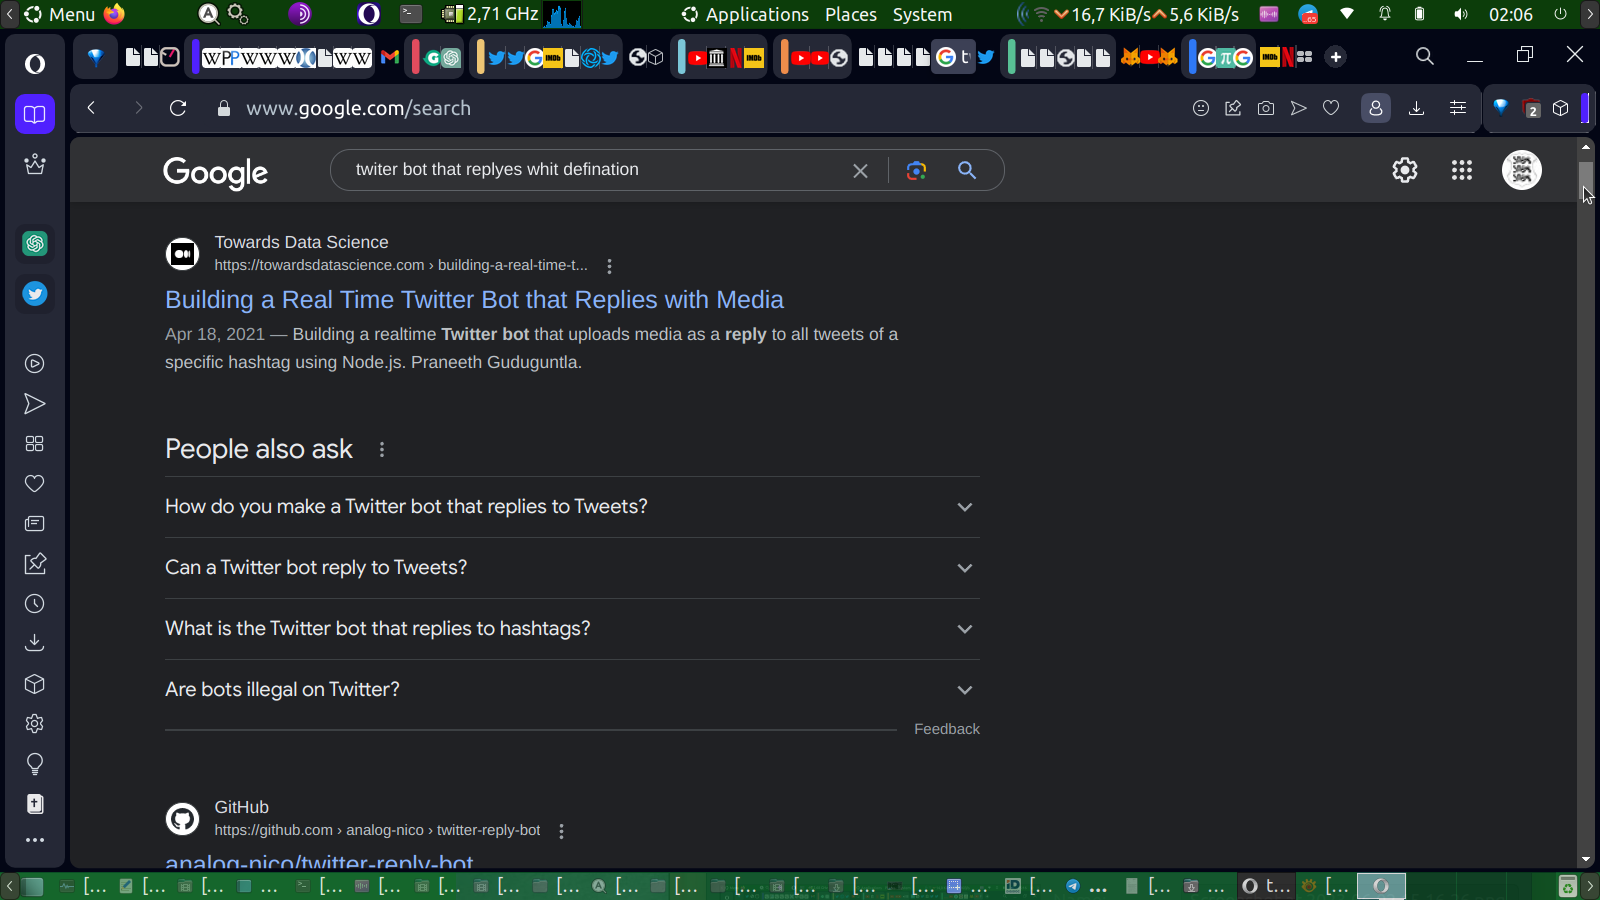The image size is (1600, 900).
Task: Open the crown icon in the Opera sidebar
Action: [35, 164]
